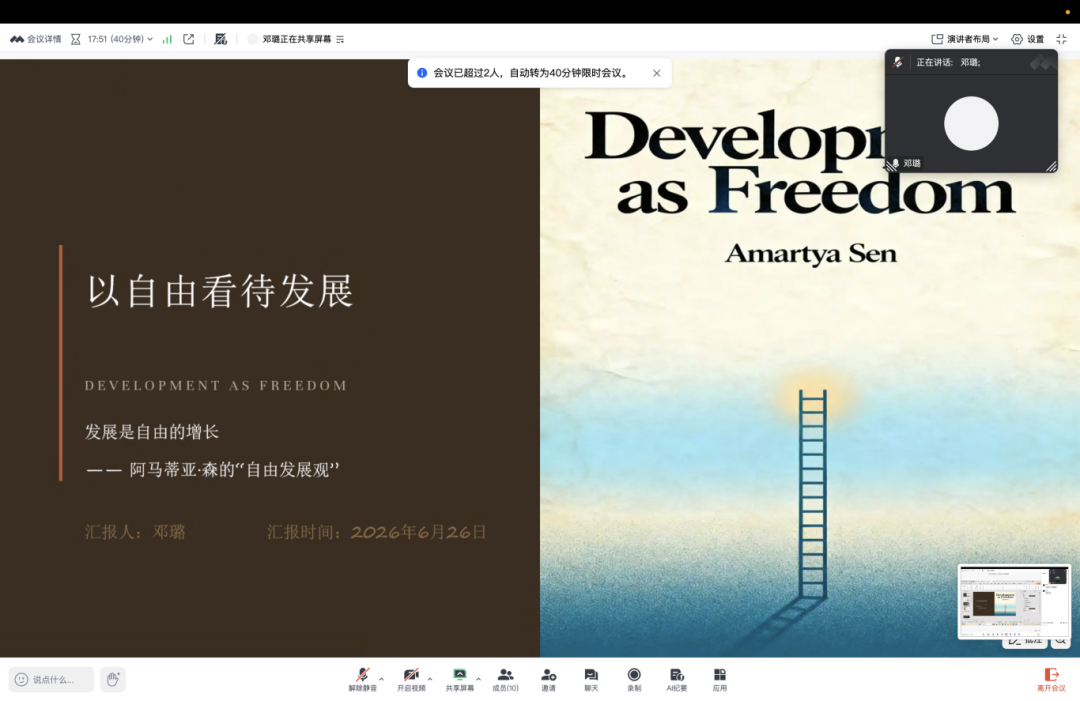Expand the 17:51 (40分钟) duration dropdown

coord(120,39)
